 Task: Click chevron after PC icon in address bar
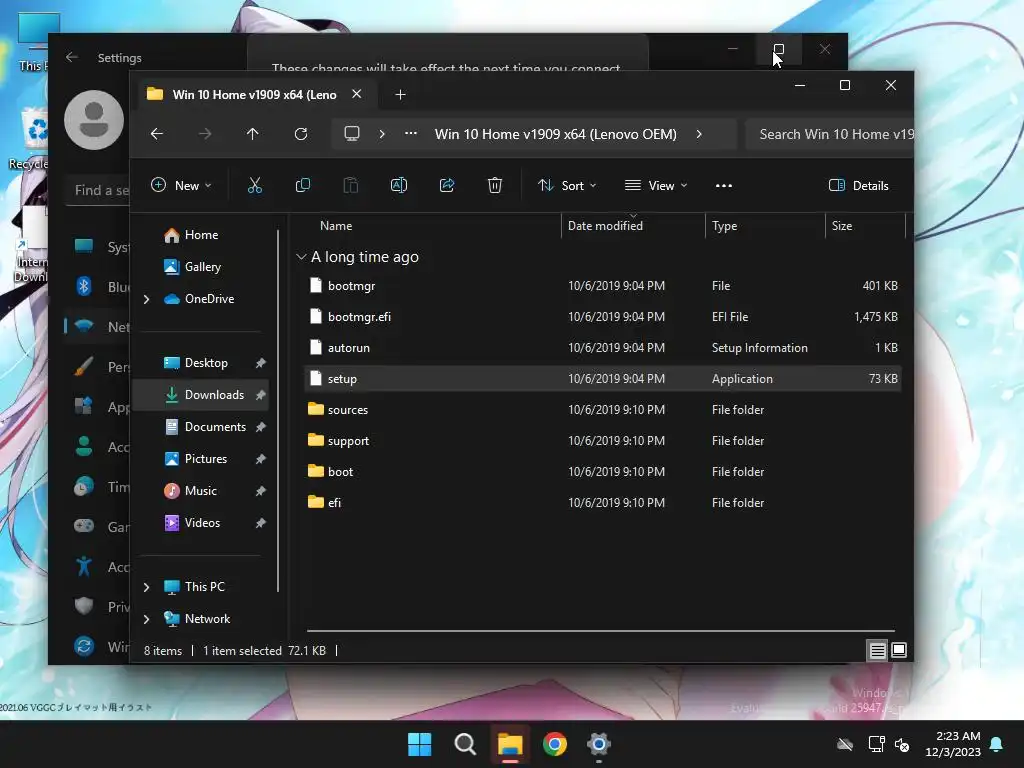pos(382,134)
